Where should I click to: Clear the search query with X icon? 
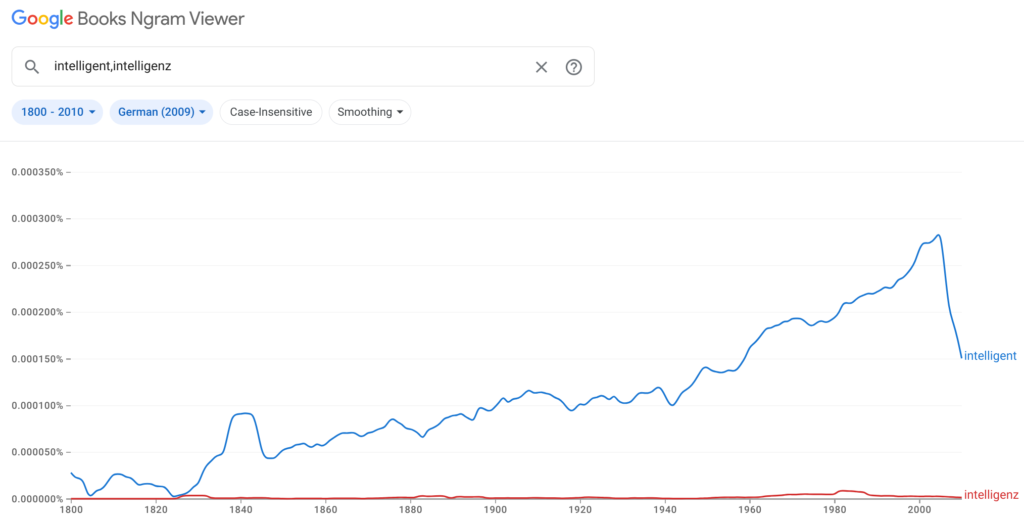pyautogui.click(x=541, y=67)
